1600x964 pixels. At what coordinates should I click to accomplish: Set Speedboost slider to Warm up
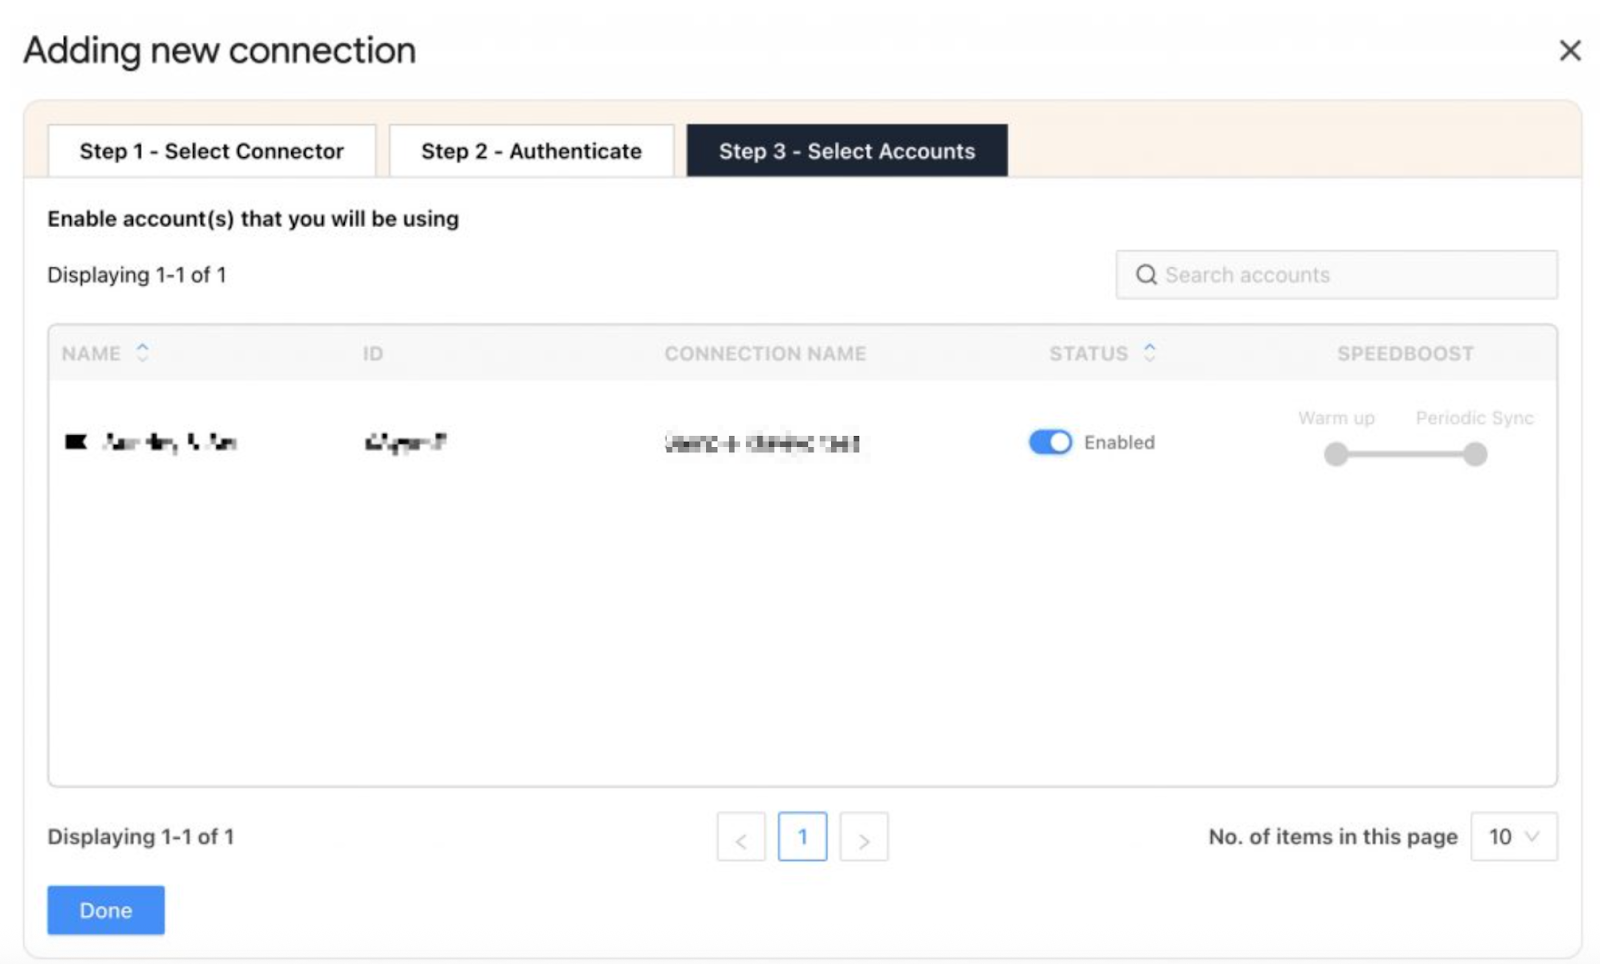tap(1336, 455)
